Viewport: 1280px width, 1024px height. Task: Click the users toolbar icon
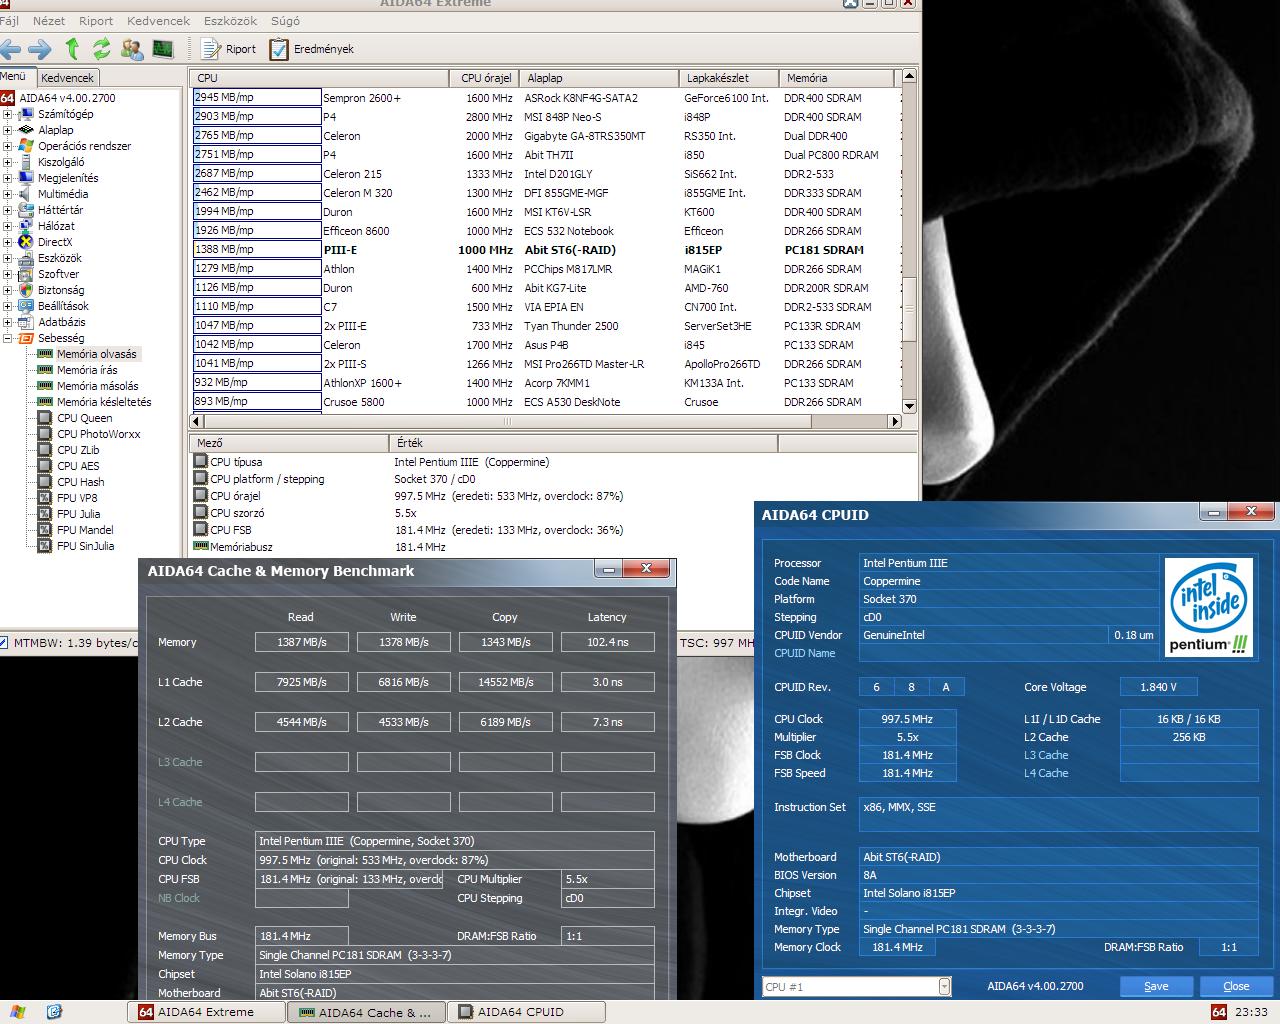click(132, 48)
